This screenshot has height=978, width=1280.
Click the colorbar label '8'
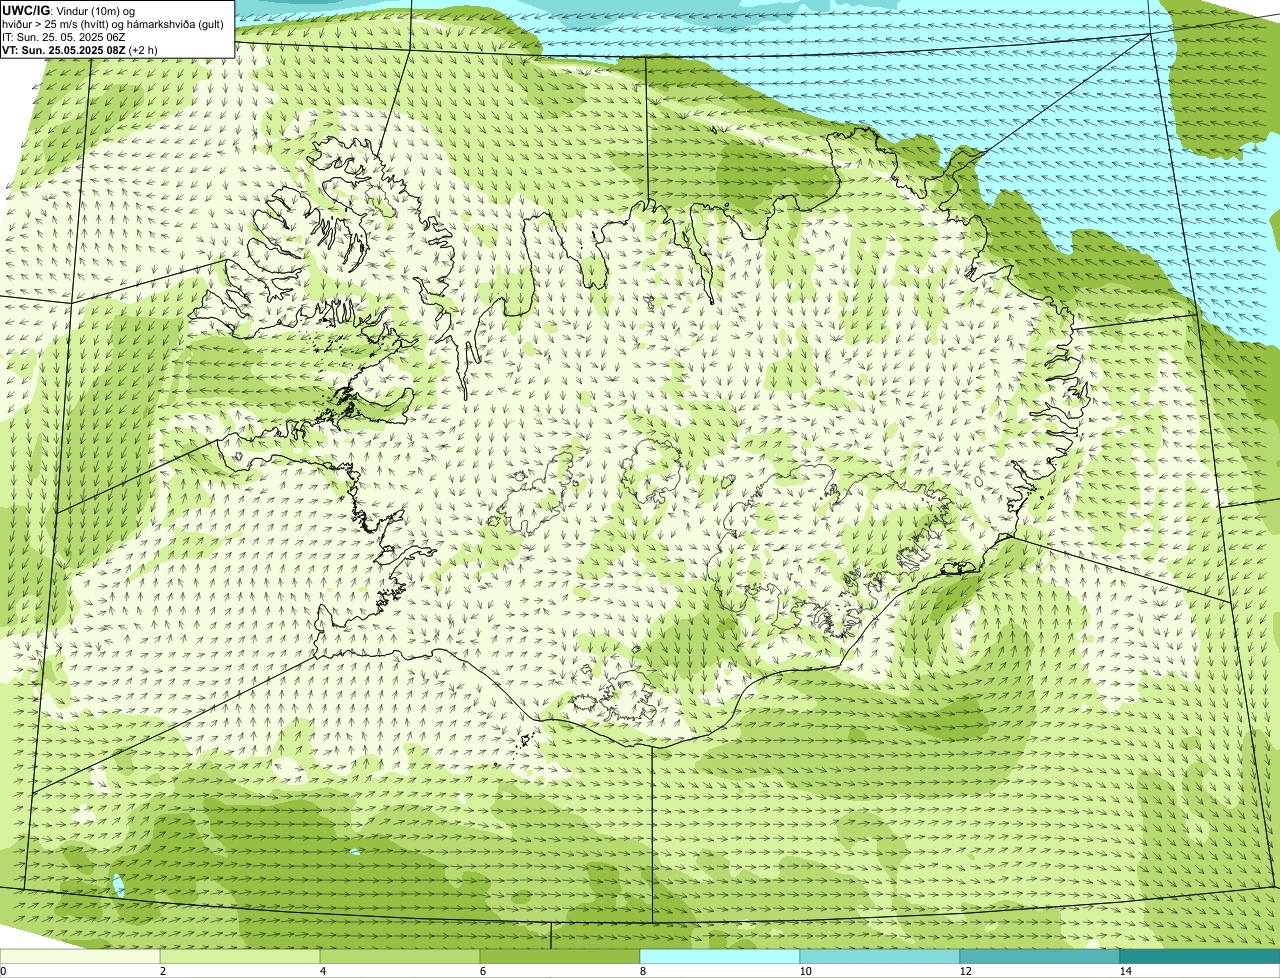click(x=642, y=971)
